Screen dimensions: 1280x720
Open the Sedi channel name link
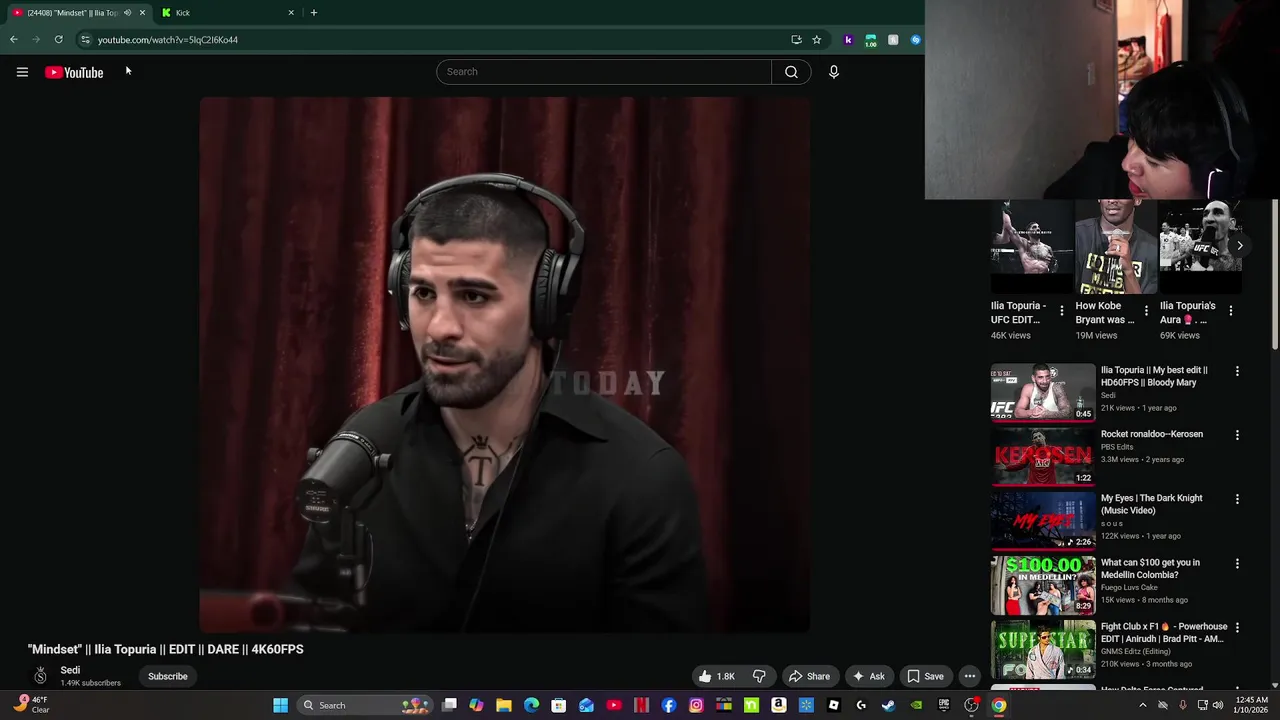click(70, 670)
